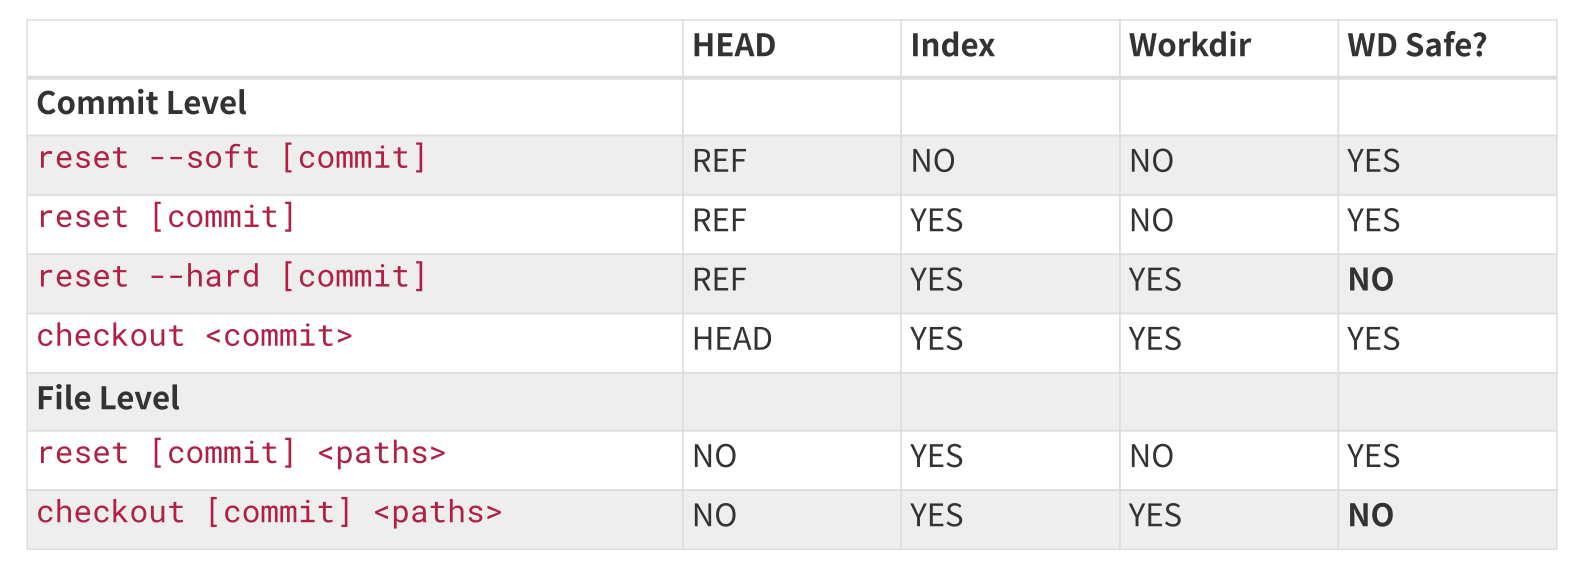Click bold NO in reset --hard row
Screen dimensions: 1583x586
[1370, 280]
